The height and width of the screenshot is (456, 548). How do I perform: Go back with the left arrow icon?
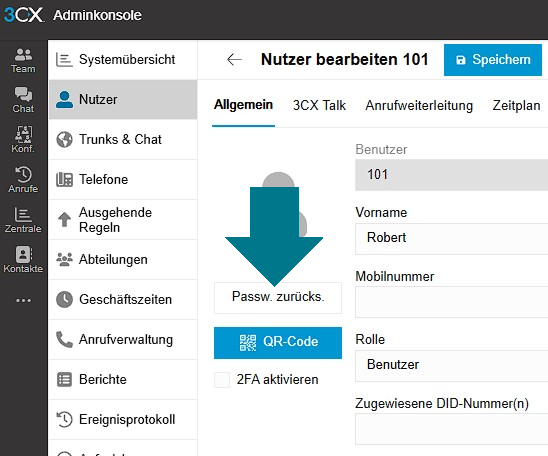coord(234,59)
